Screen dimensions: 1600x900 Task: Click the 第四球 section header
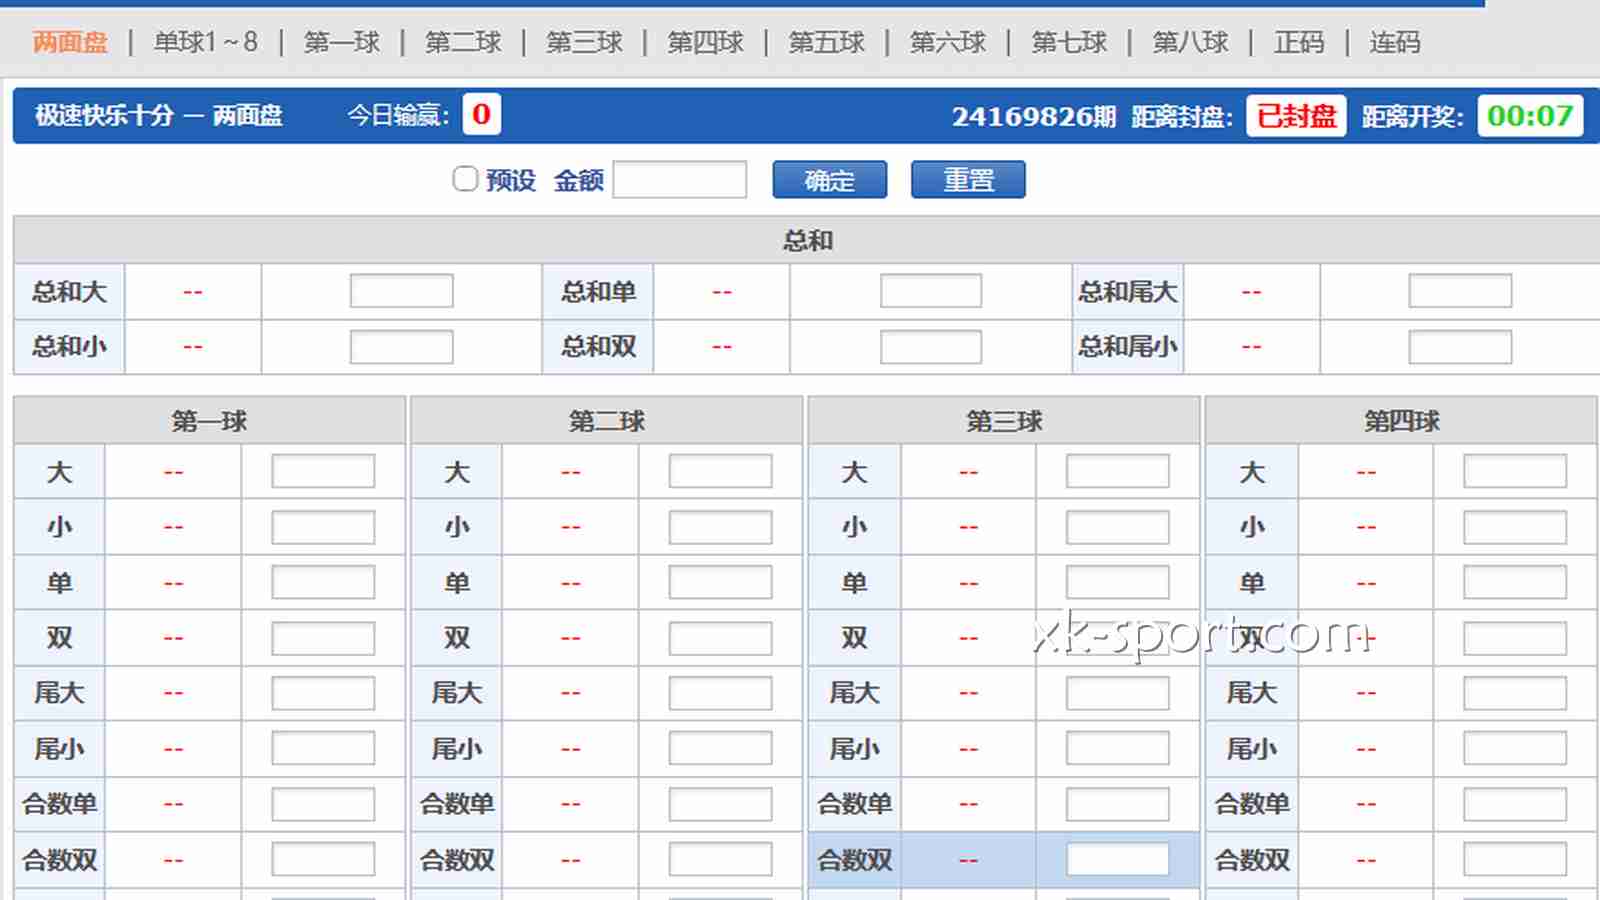click(1401, 421)
